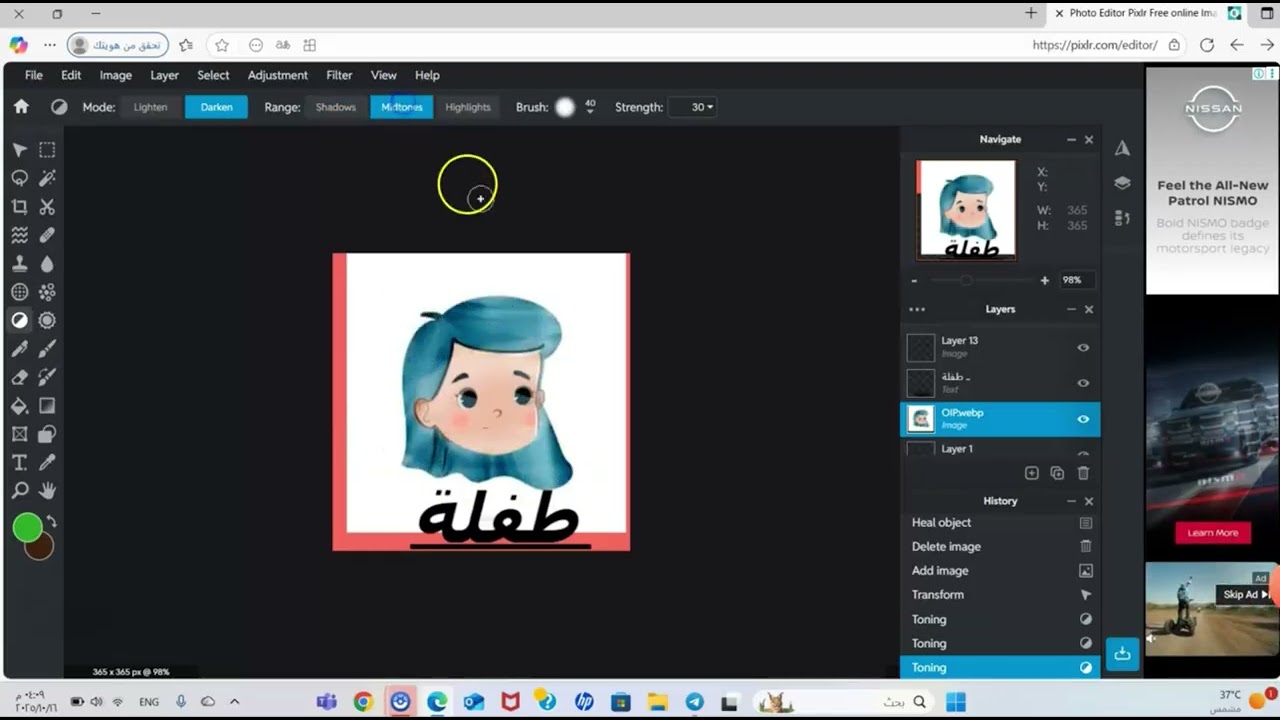
Task: Select the Marquee selection tool
Action: point(47,150)
